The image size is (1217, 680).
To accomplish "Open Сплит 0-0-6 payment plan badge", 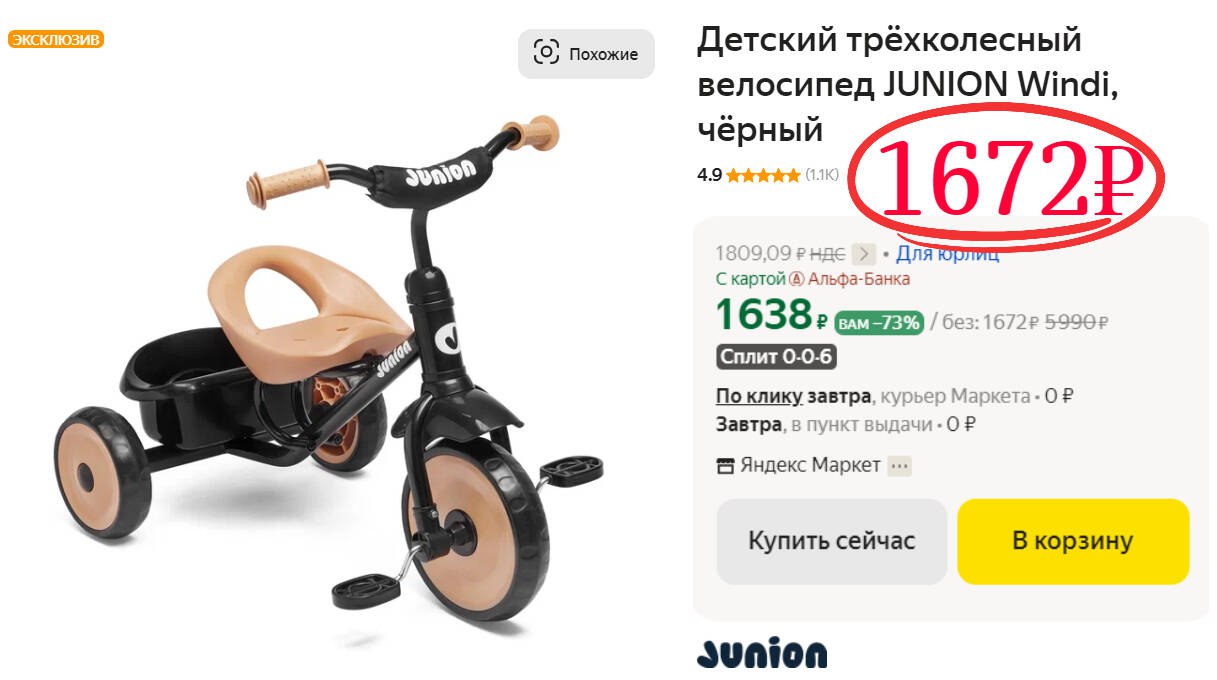I will click(777, 357).
